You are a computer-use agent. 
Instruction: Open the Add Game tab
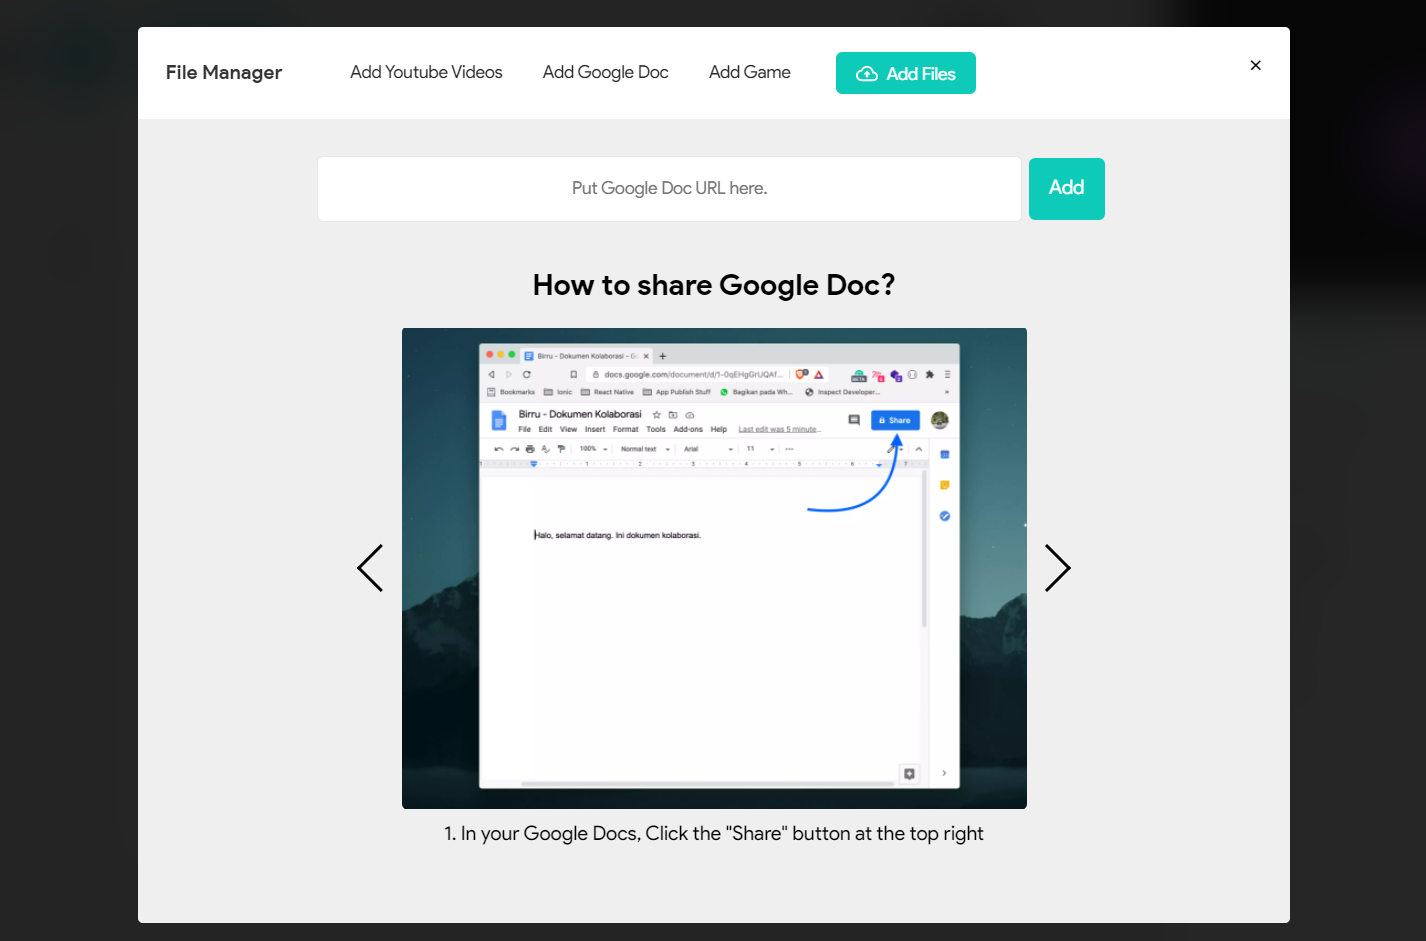point(749,72)
